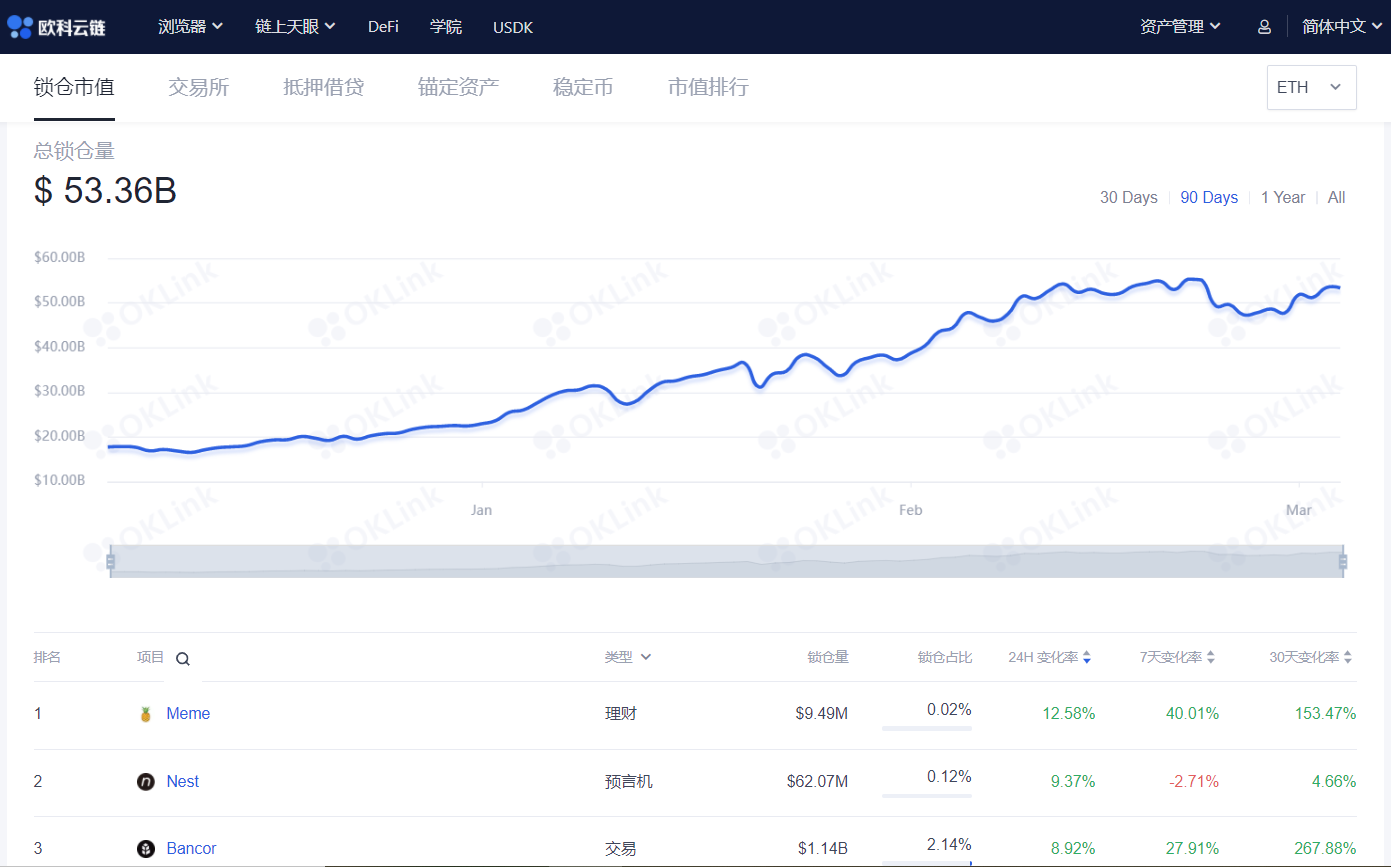Click the Bancor project icon
This screenshot has height=867, width=1391.
coord(146,849)
